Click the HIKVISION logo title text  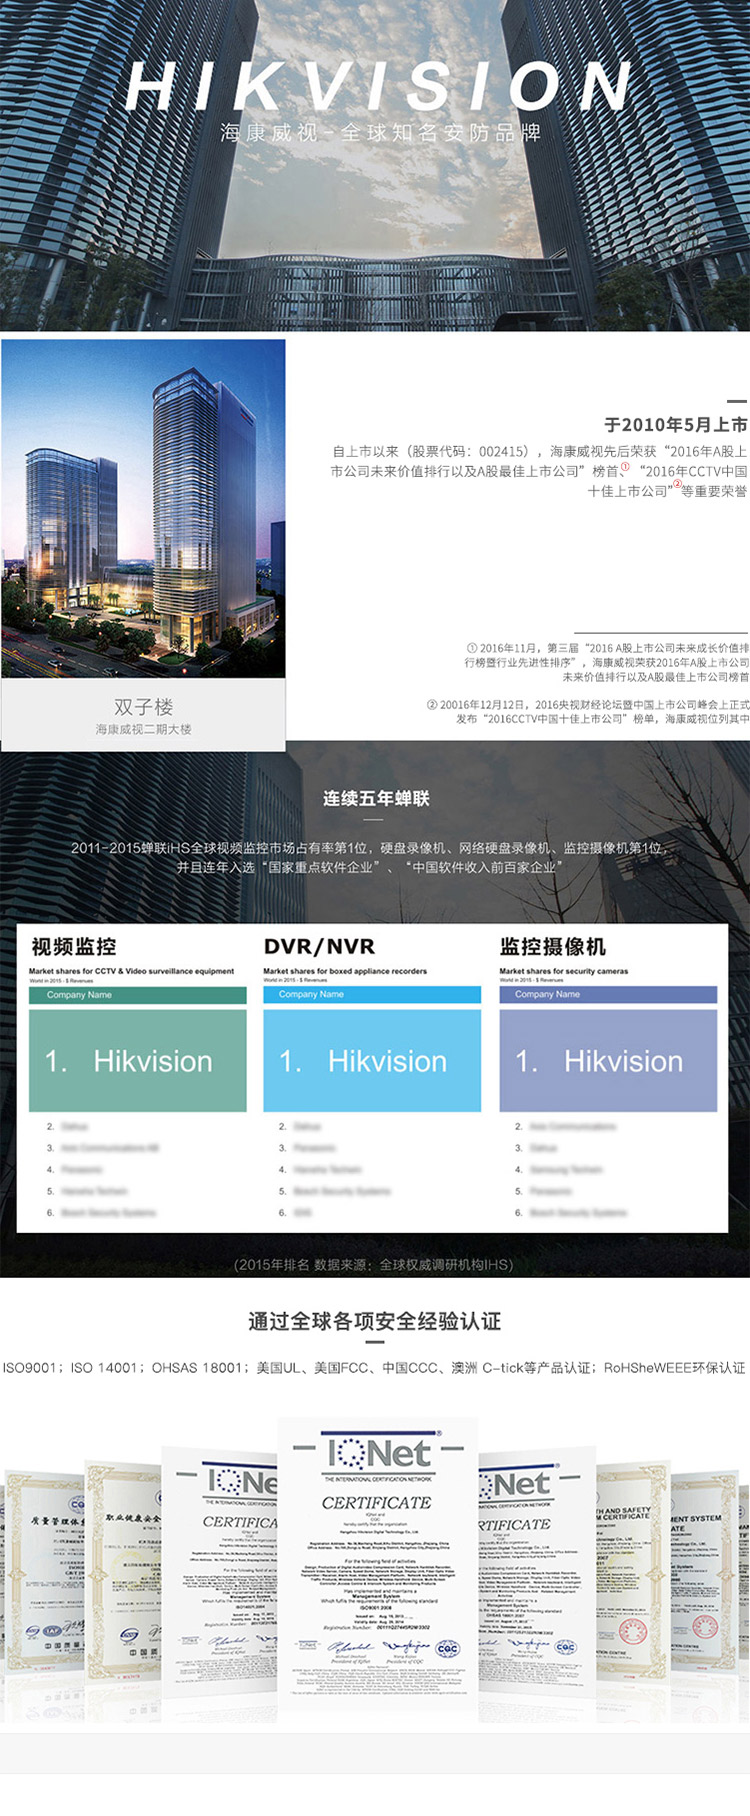click(378, 87)
